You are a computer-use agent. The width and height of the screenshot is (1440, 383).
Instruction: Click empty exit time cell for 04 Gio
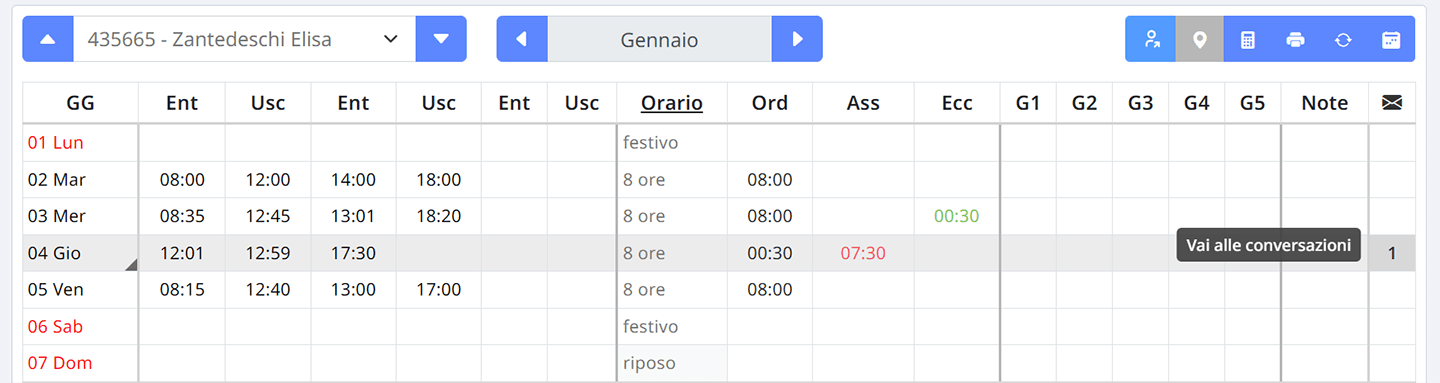(x=438, y=253)
